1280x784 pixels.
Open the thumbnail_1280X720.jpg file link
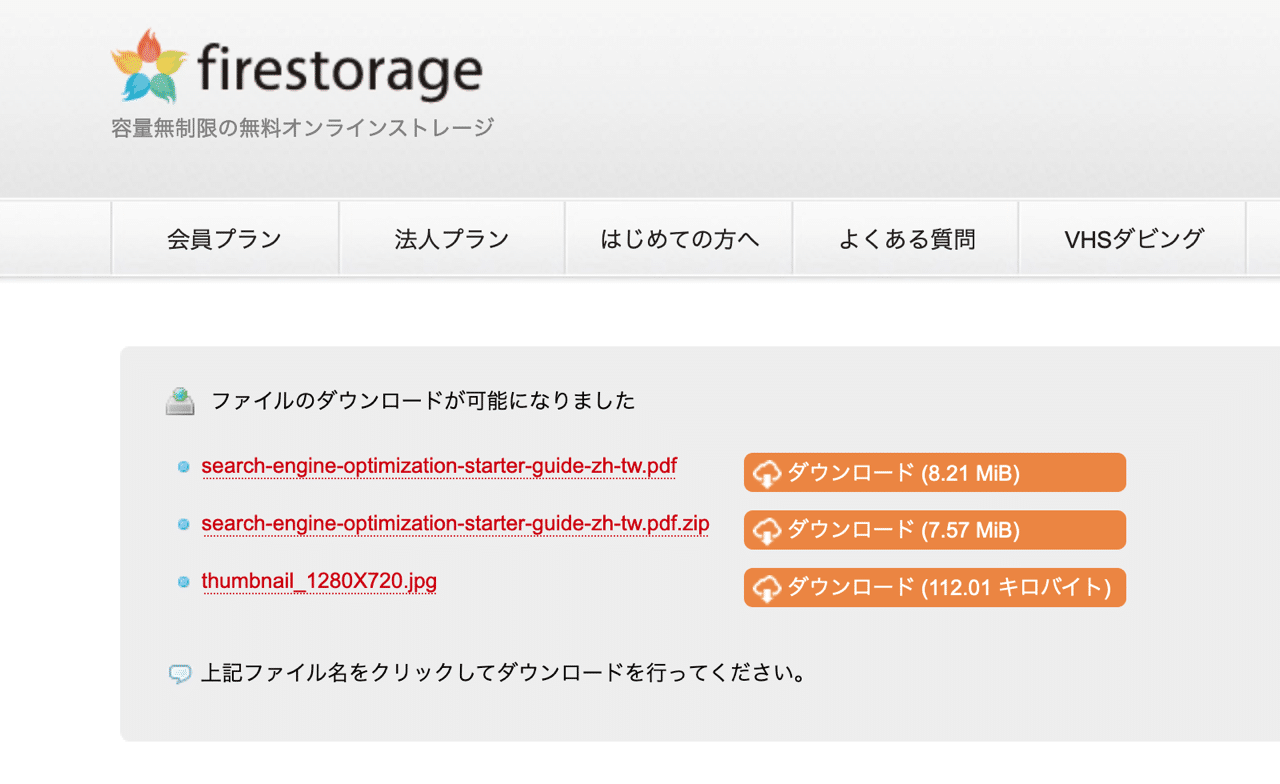point(321,581)
